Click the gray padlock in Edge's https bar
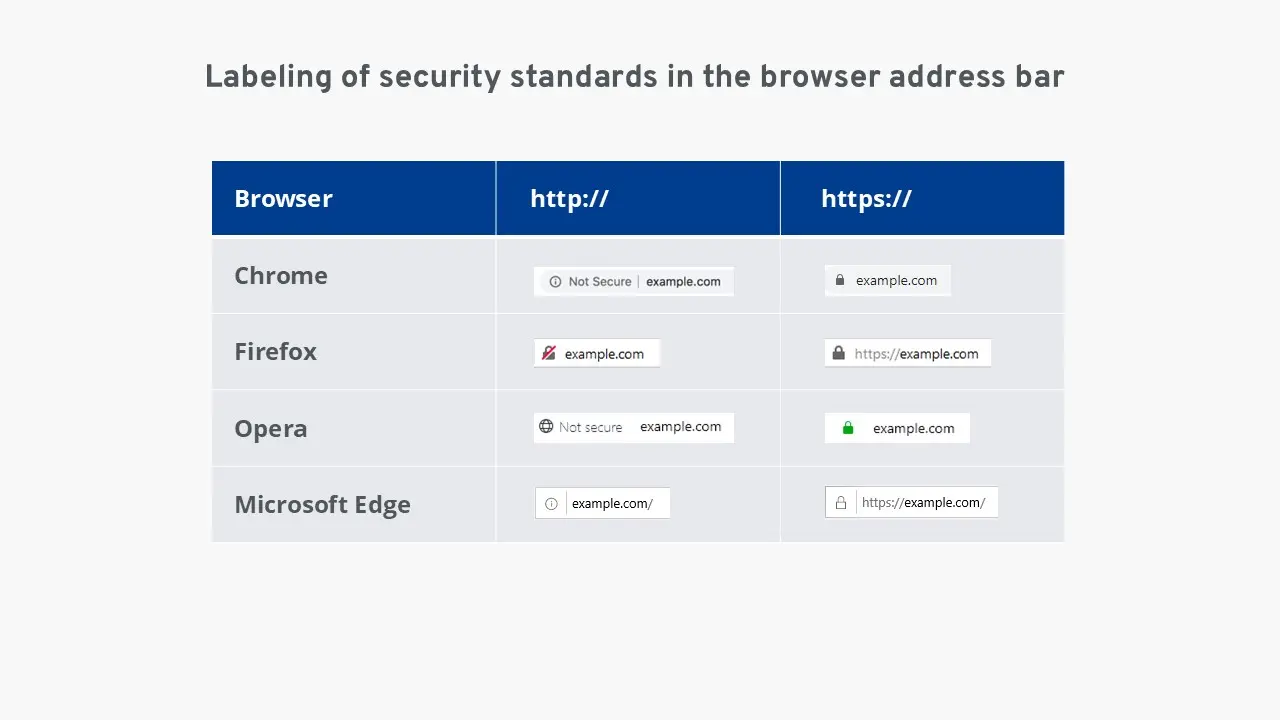The image size is (1280, 720). click(840, 502)
